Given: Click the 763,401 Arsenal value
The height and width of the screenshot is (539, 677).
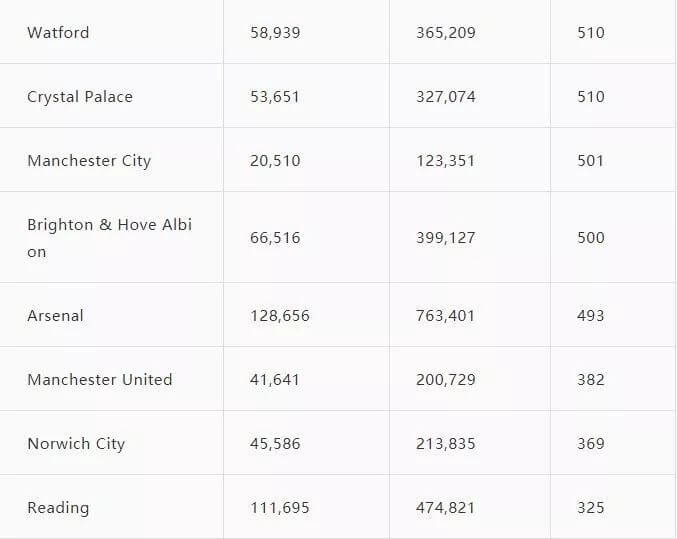Looking at the screenshot, I should 446,316.
